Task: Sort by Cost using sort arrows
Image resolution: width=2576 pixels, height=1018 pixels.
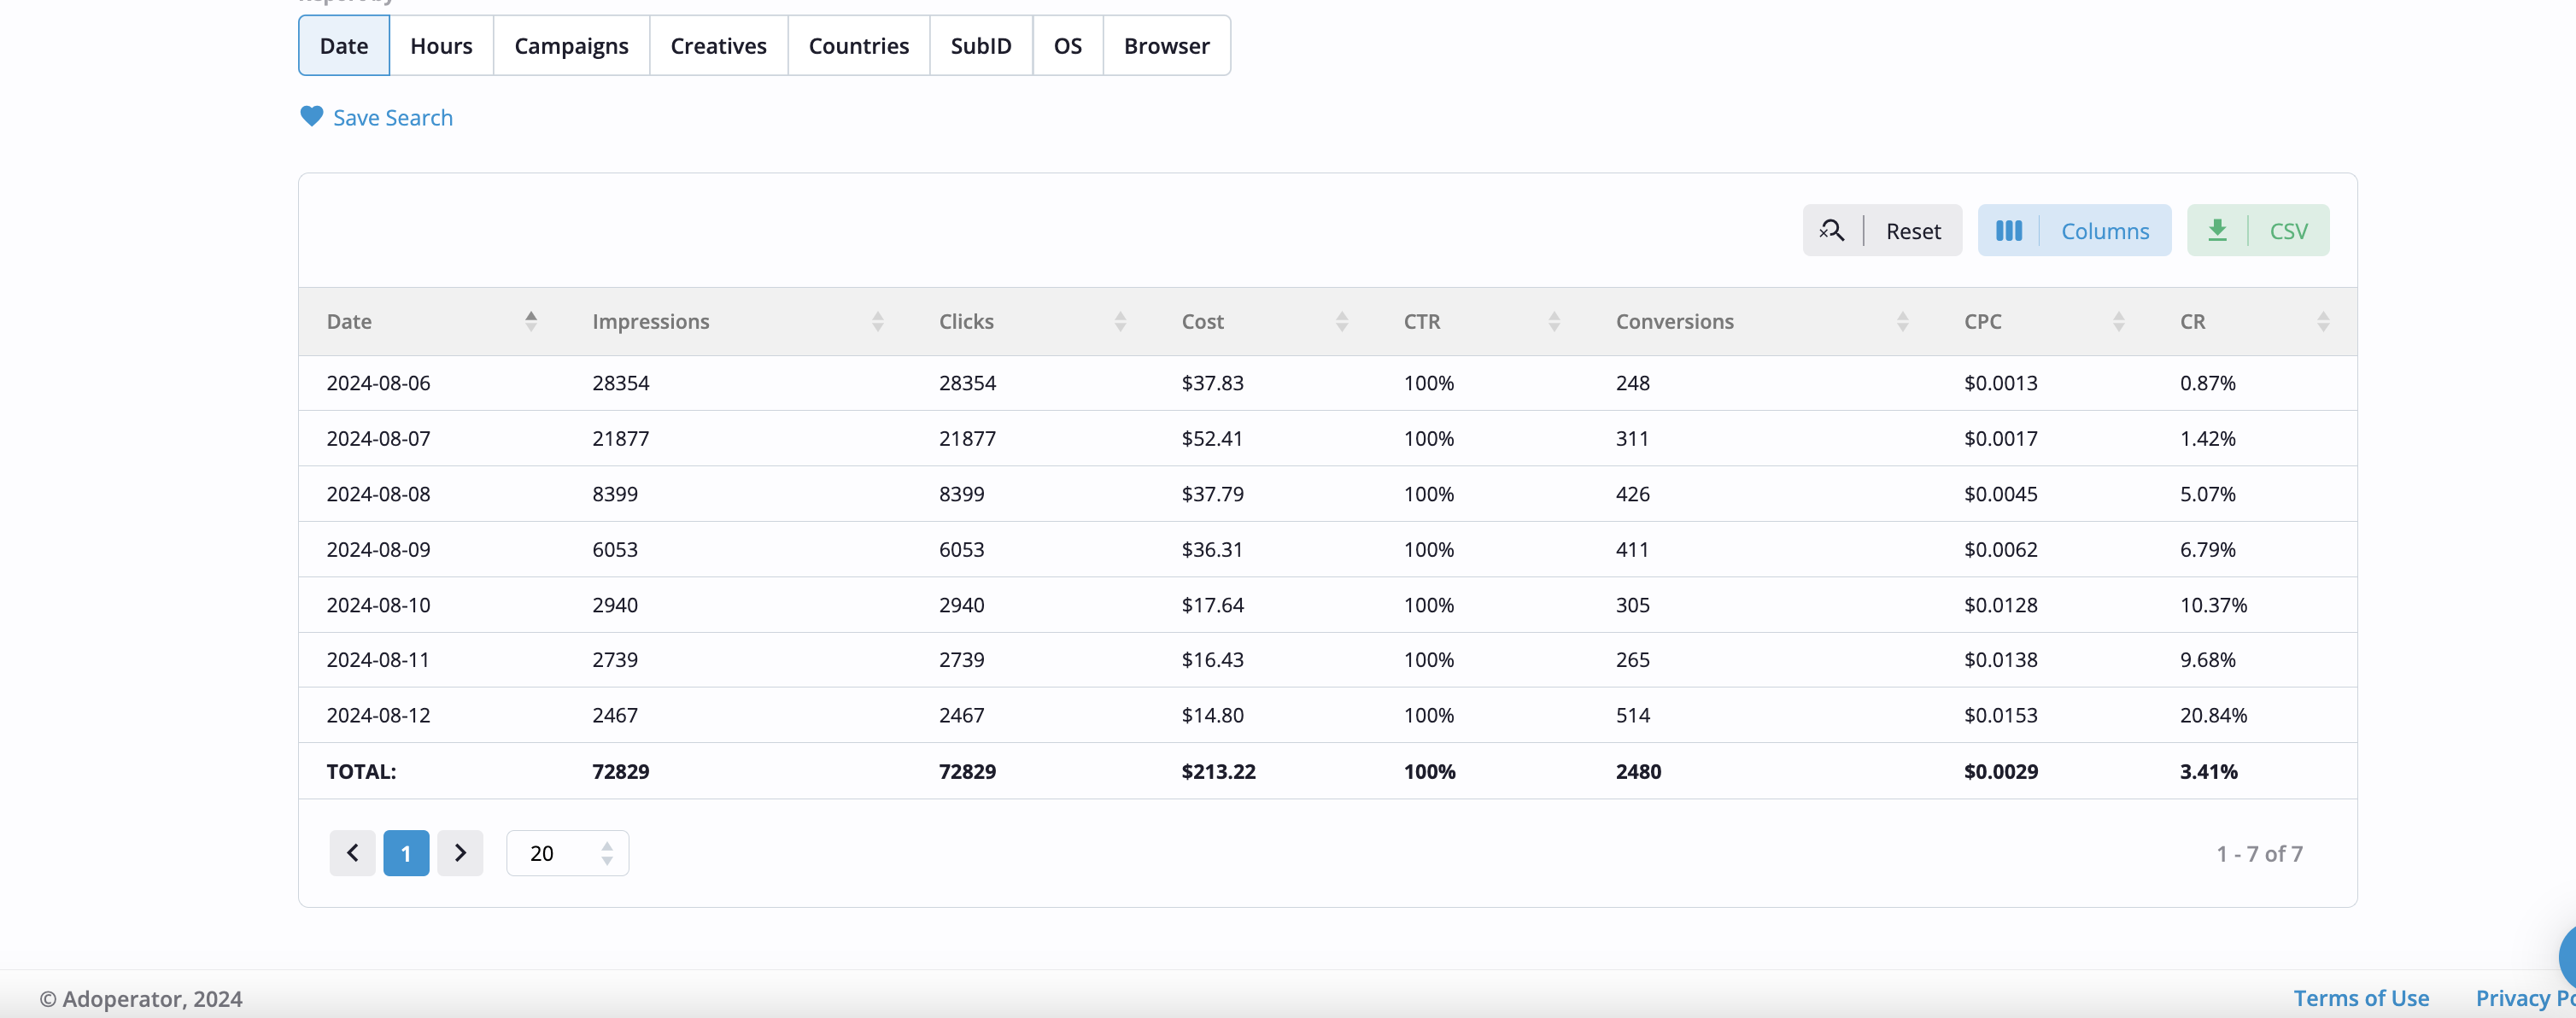Action: (1342, 321)
